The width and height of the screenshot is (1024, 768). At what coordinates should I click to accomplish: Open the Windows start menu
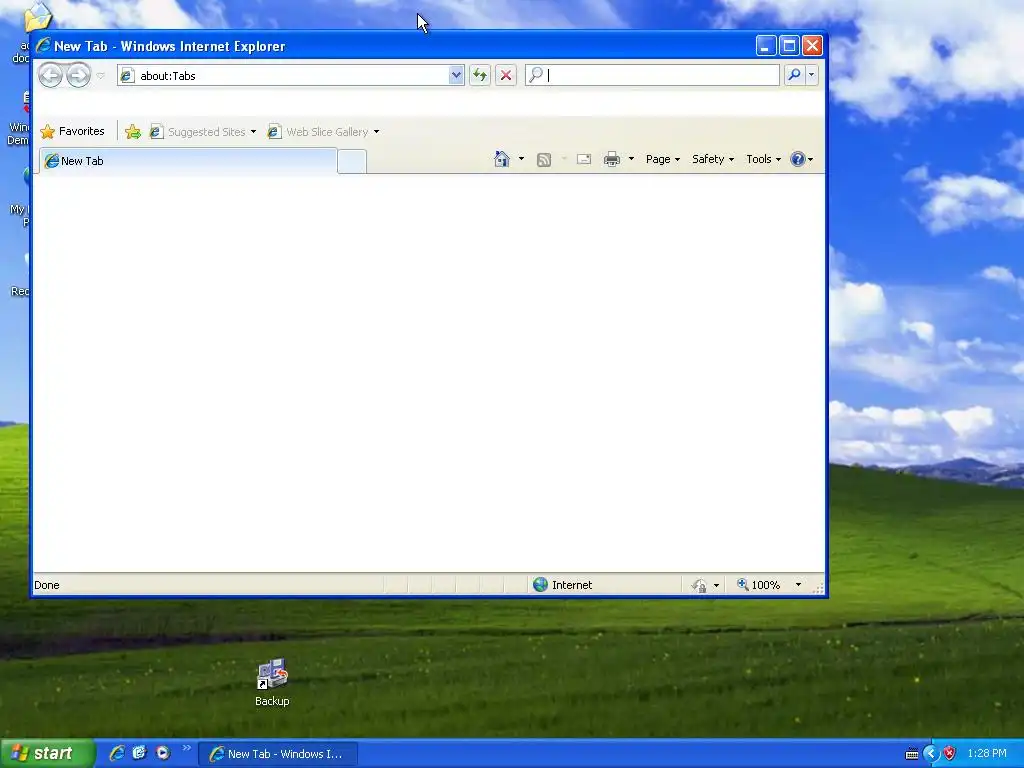click(47, 753)
